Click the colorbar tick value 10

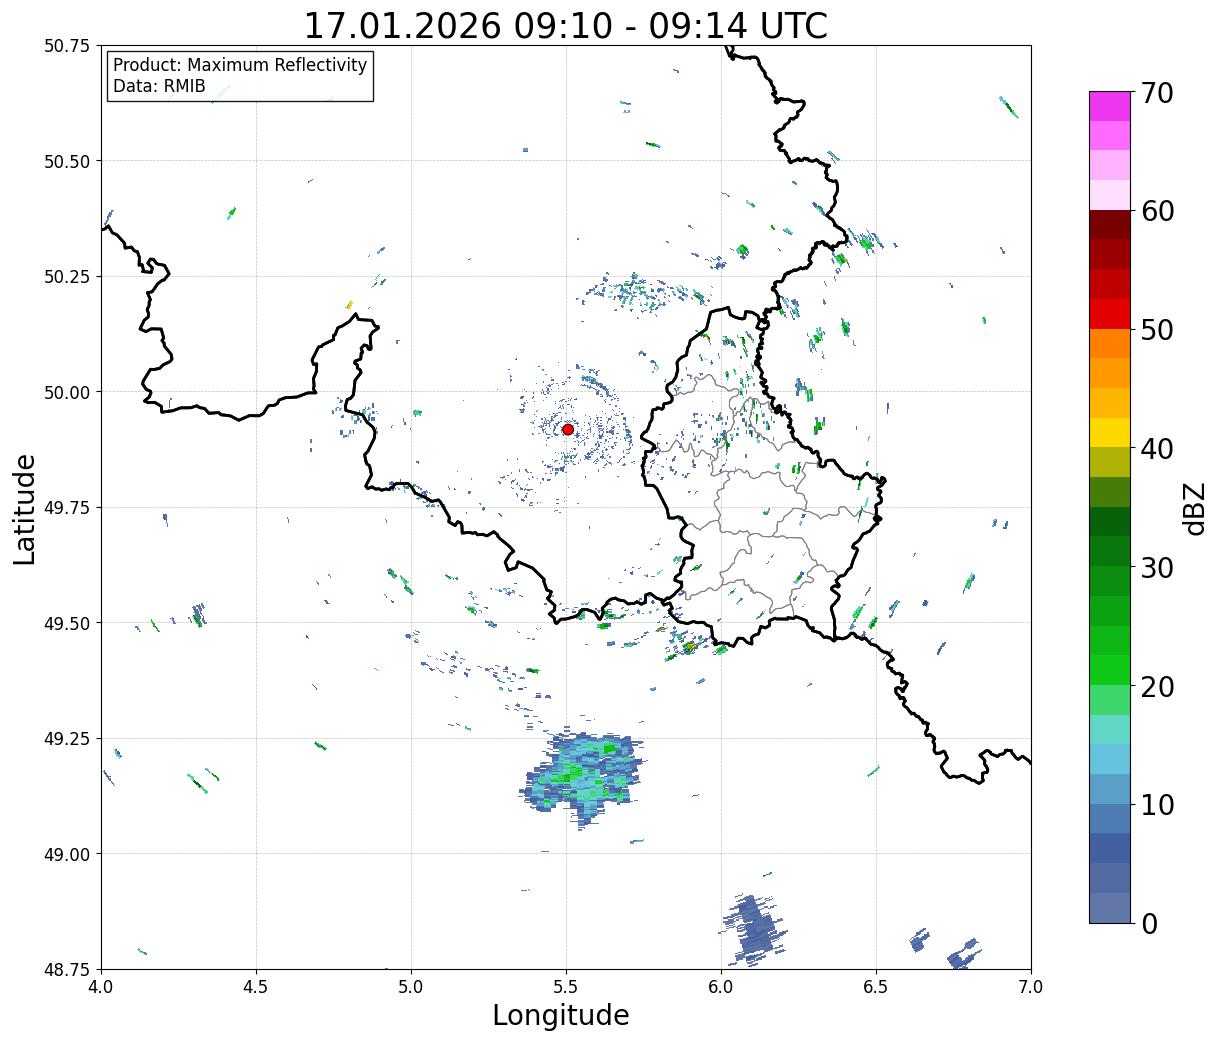pos(1157,804)
